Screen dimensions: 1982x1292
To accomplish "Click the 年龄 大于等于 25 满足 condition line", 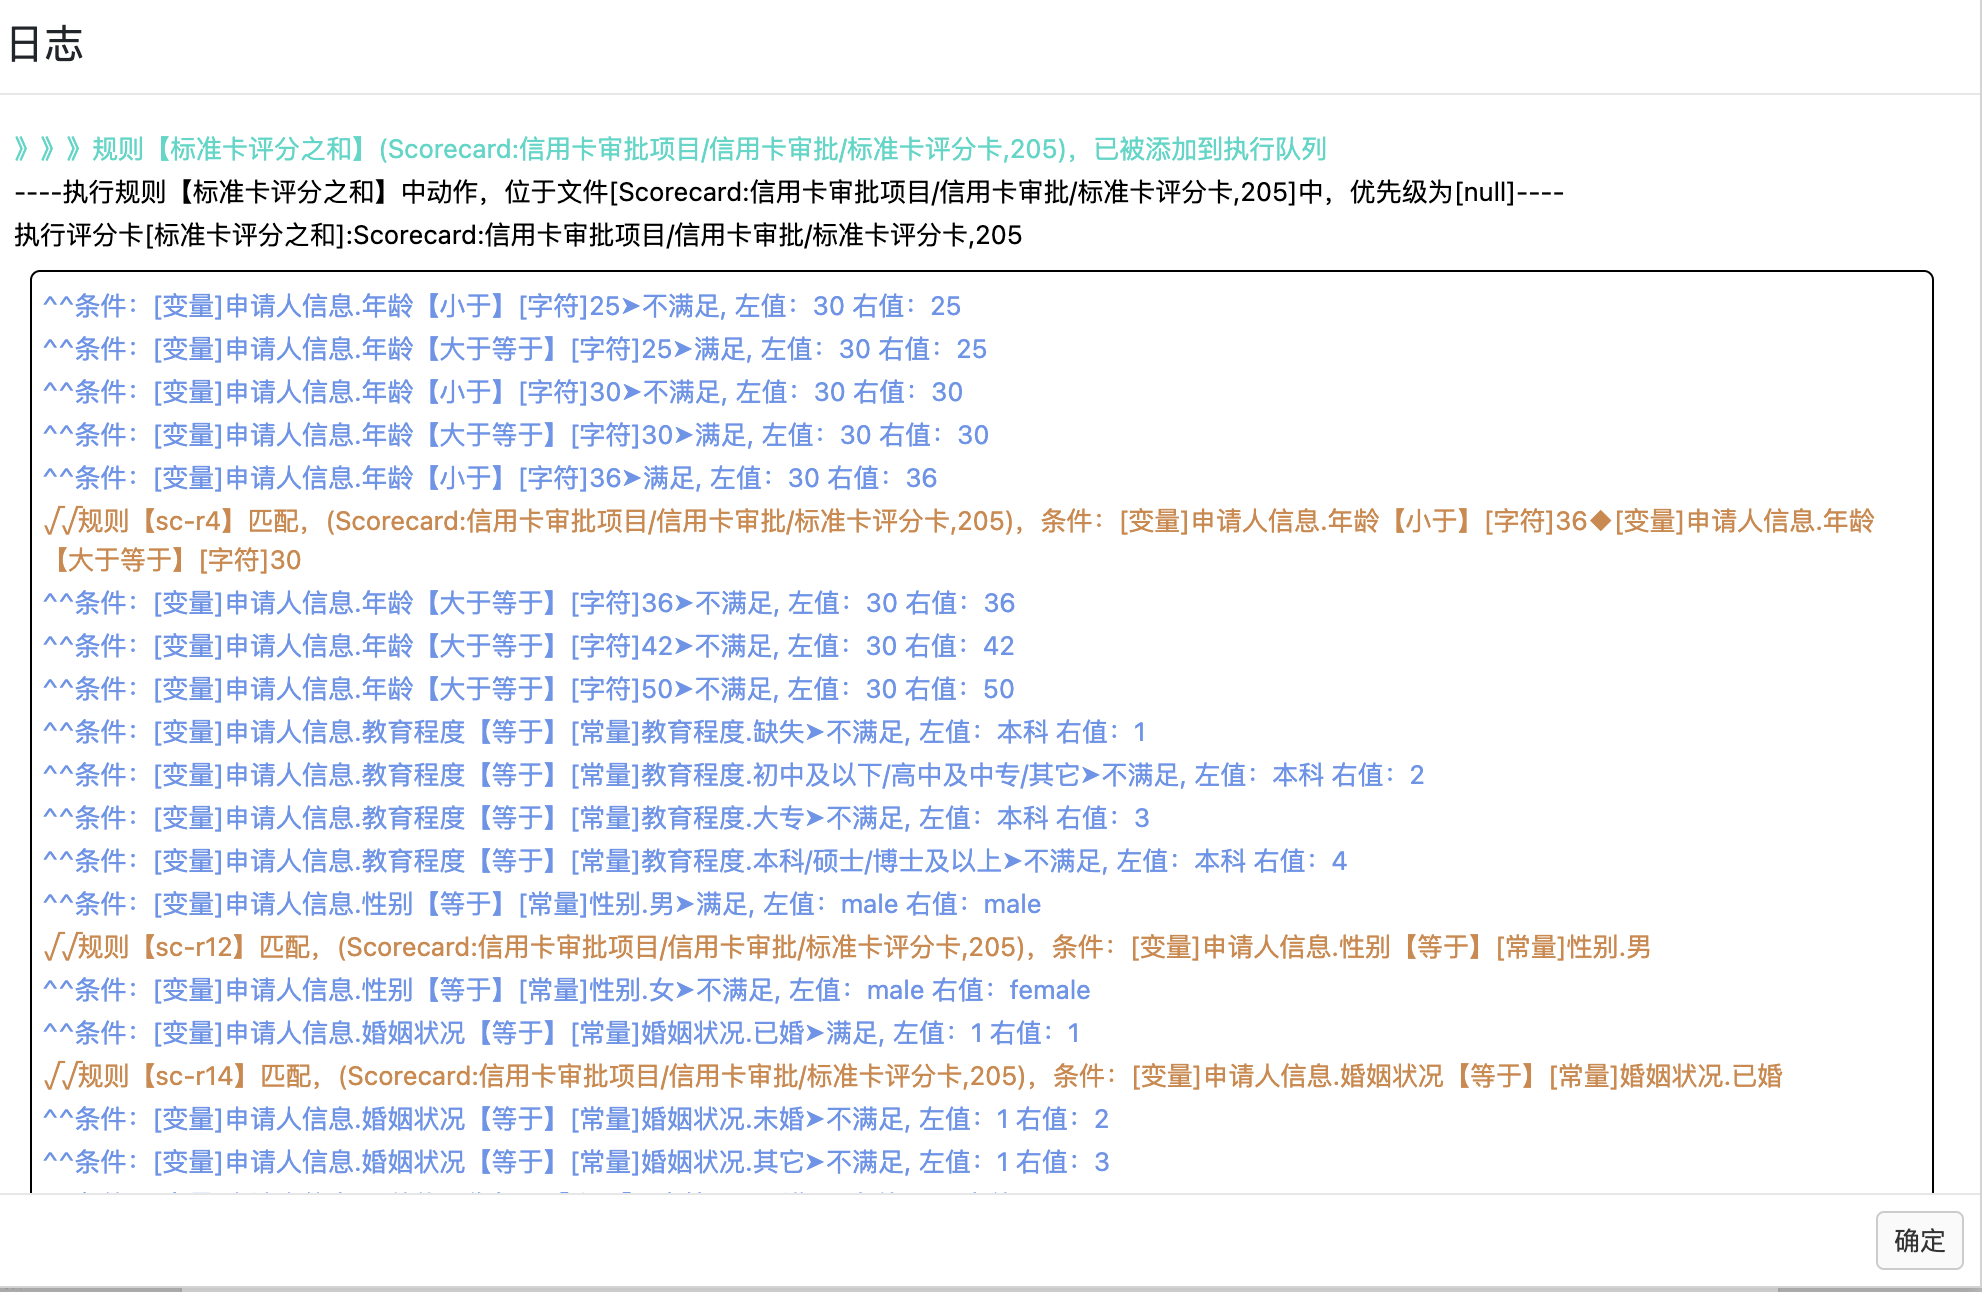I will 514,349.
